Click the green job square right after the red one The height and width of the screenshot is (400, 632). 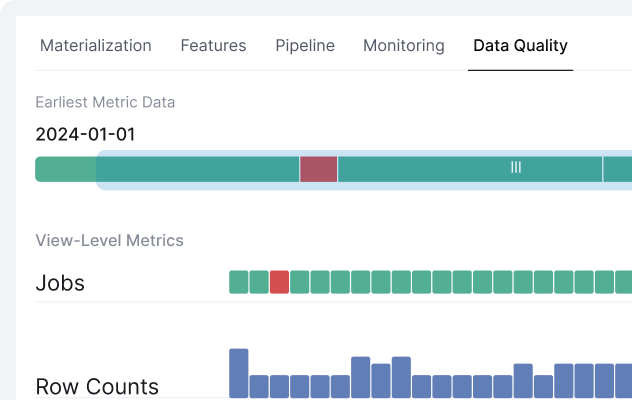(300, 282)
